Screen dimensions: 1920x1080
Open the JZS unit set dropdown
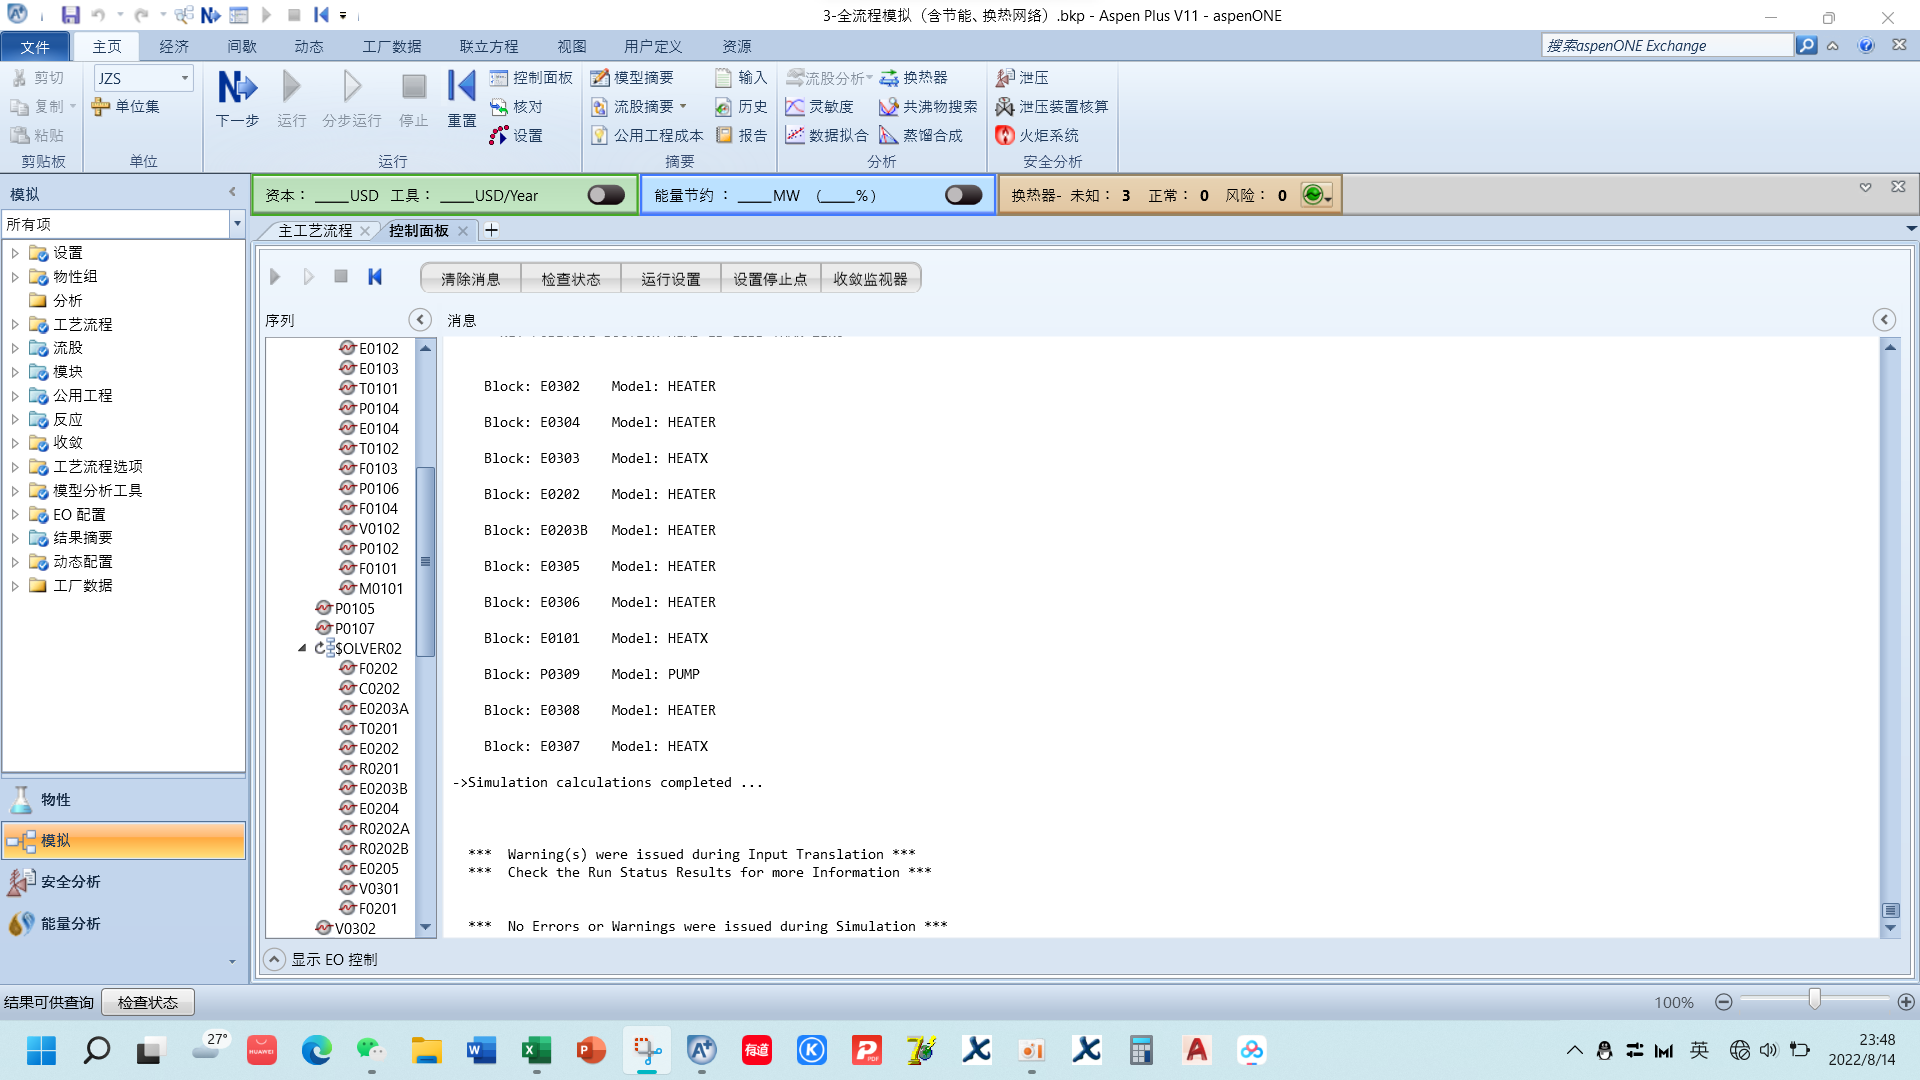click(x=185, y=78)
